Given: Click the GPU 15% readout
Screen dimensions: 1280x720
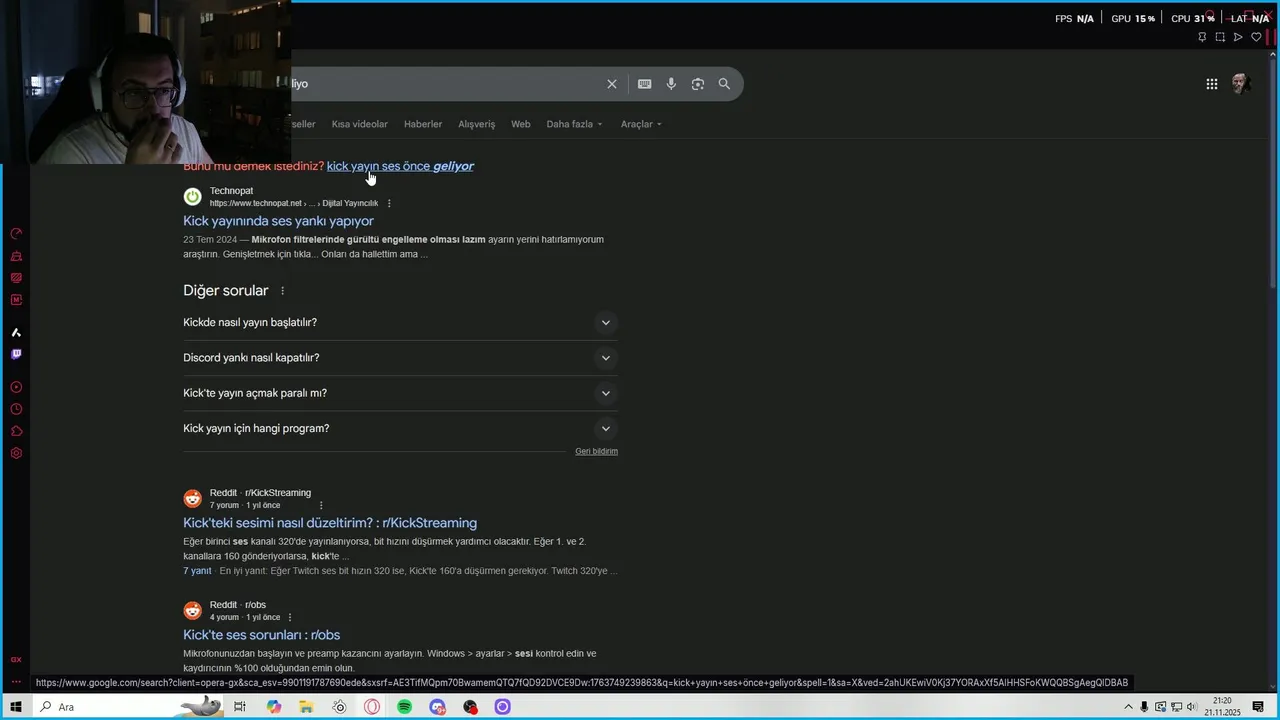Looking at the screenshot, I should click(x=1133, y=18).
